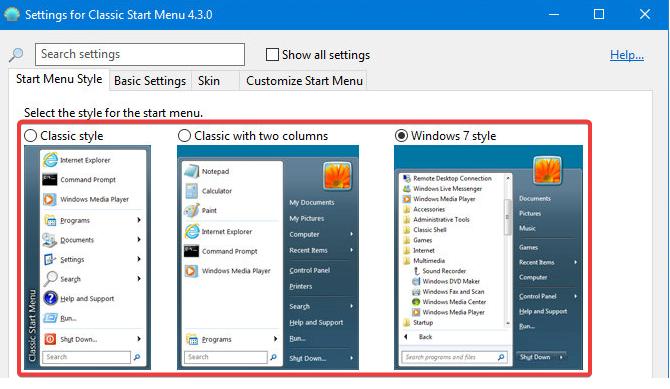Expand Programs arrow in two columns preview
This screenshot has width=670, height=389.
click(276, 339)
